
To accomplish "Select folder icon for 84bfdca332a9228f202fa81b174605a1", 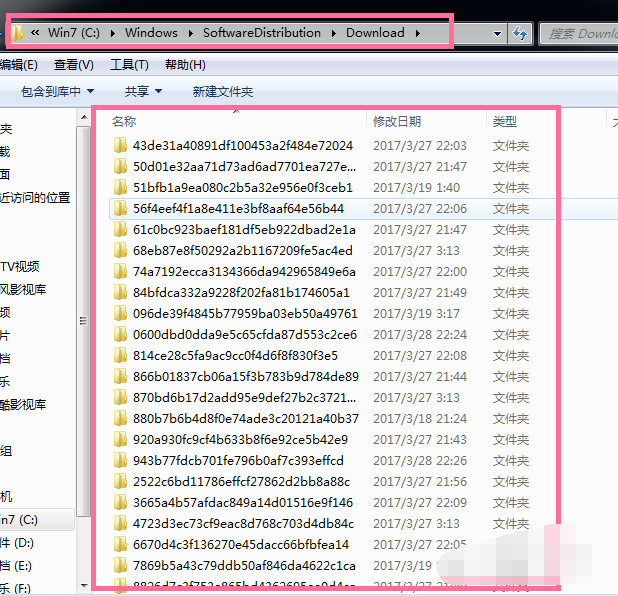I will tap(120, 292).
